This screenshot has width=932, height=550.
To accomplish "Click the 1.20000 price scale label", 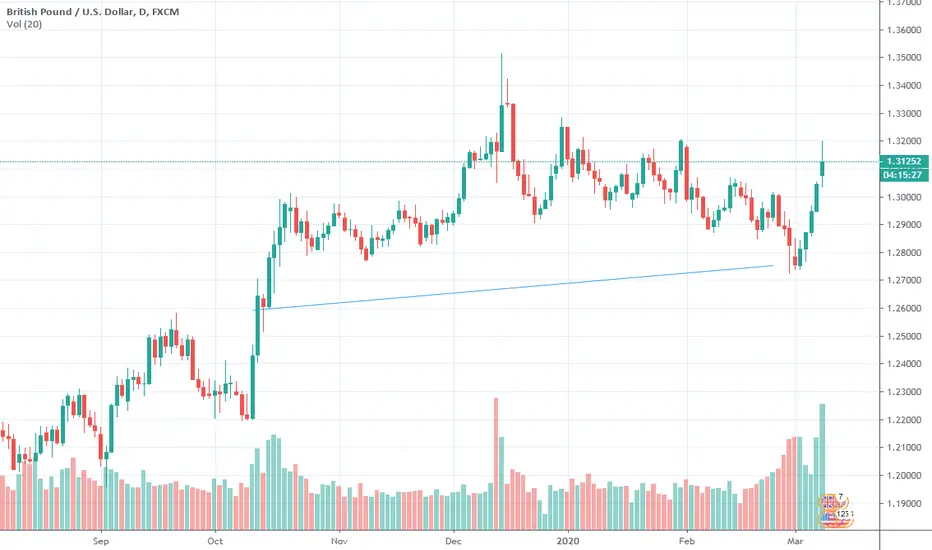I will point(904,475).
